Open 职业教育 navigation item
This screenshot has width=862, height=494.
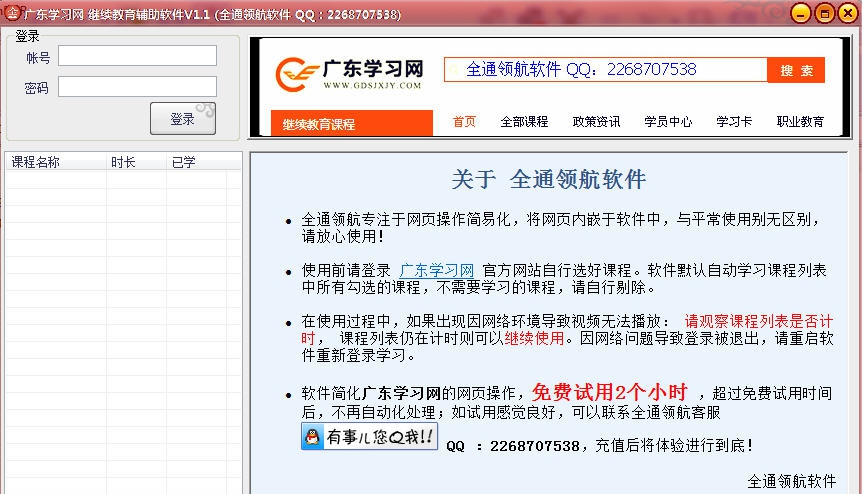click(800, 121)
